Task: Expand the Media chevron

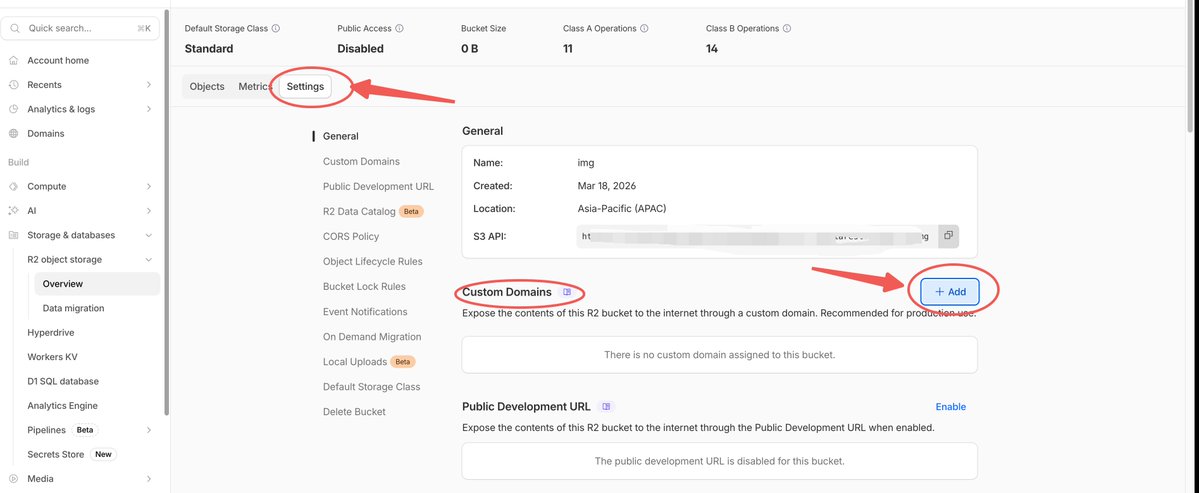Action: pyautogui.click(x=148, y=479)
